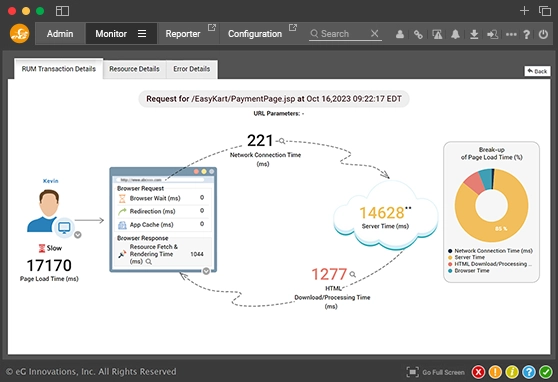Click the Redirection (ms) row
Screen dimensions: 558x382
pos(163,211)
